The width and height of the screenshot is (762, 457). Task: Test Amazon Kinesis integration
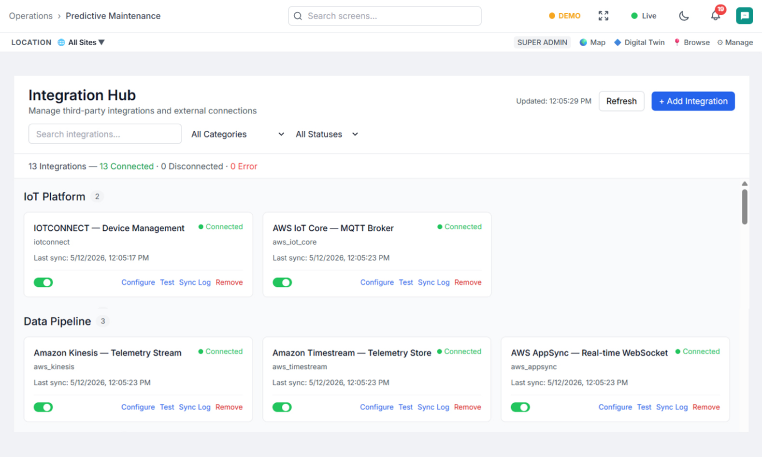pyautogui.click(x=167, y=407)
